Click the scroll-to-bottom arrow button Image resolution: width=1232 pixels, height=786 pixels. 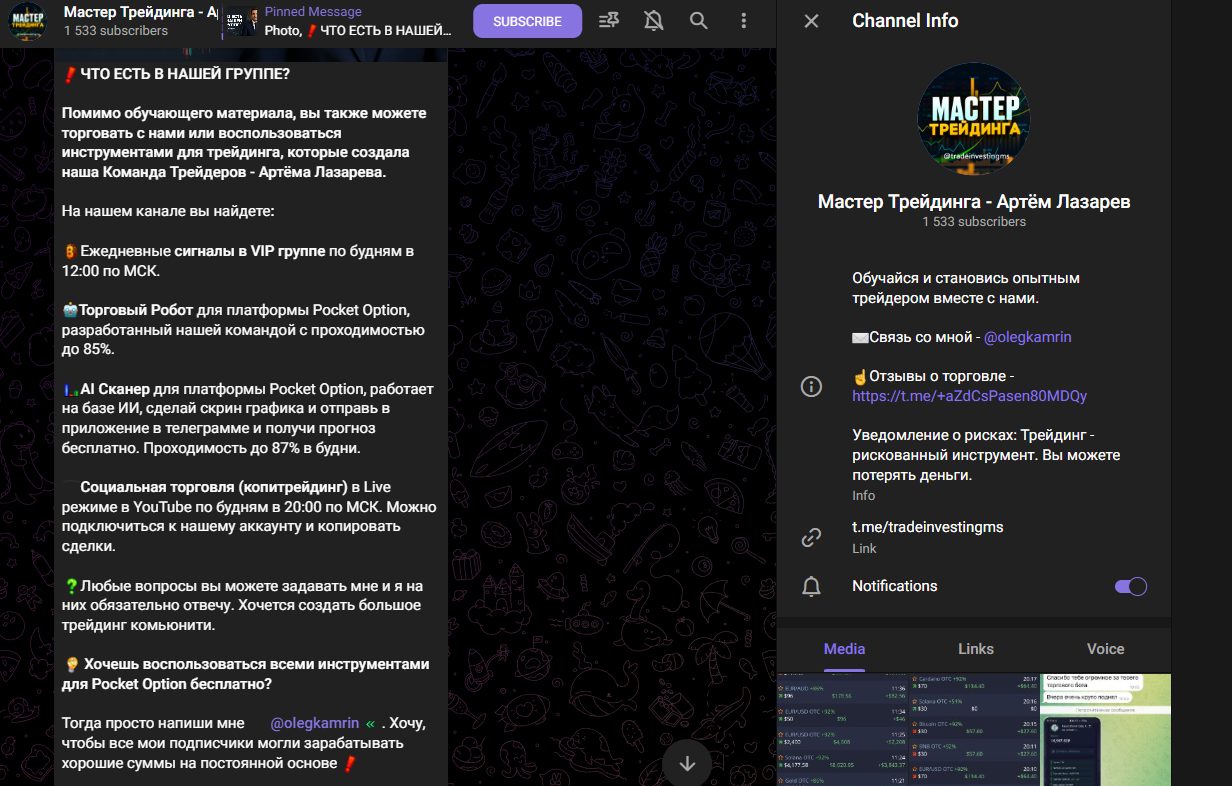(687, 764)
